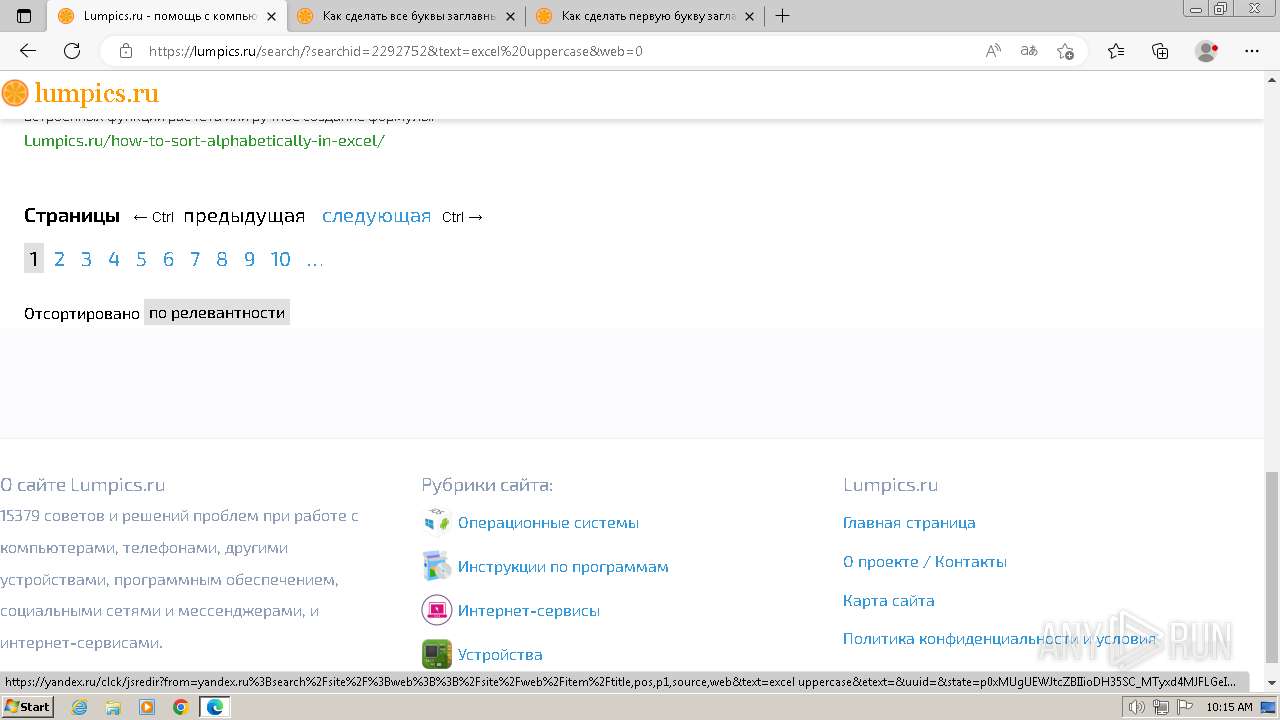The width and height of the screenshot is (1280, 720).
Task: Open the tab actions menu icon
Action: tap(24, 16)
